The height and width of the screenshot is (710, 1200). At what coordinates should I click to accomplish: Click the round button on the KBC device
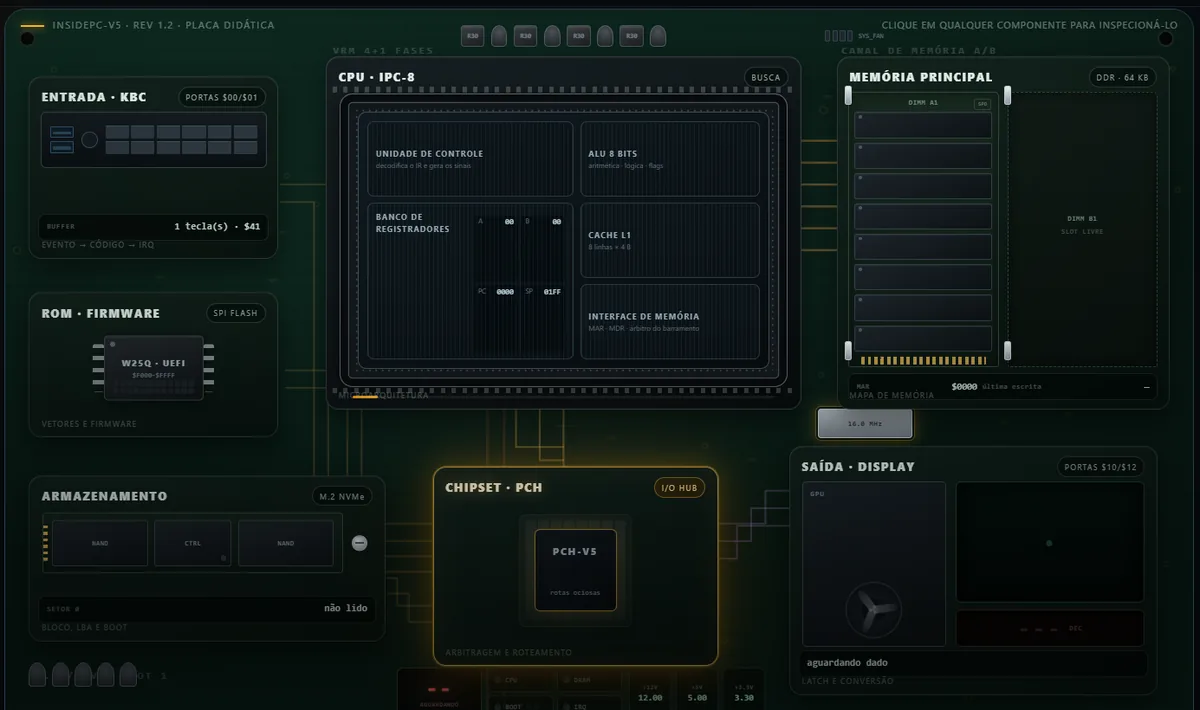point(90,140)
